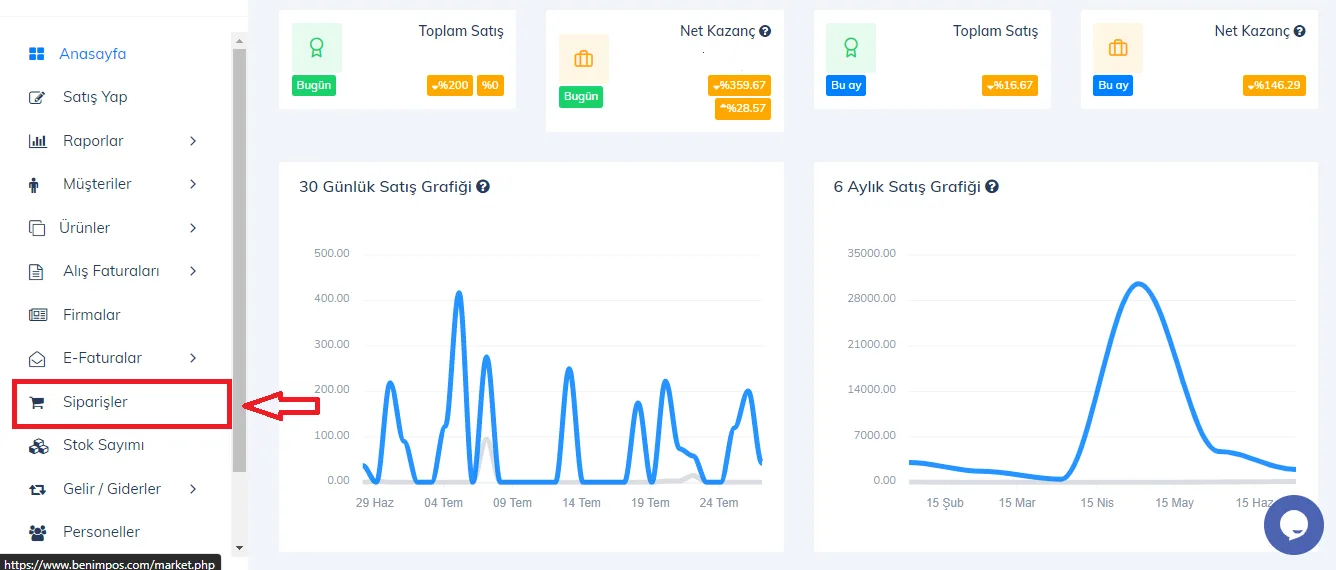Click sidebar scrollbar down arrow
Image resolution: width=1336 pixels, height=570 pixels.
(239, 548)
